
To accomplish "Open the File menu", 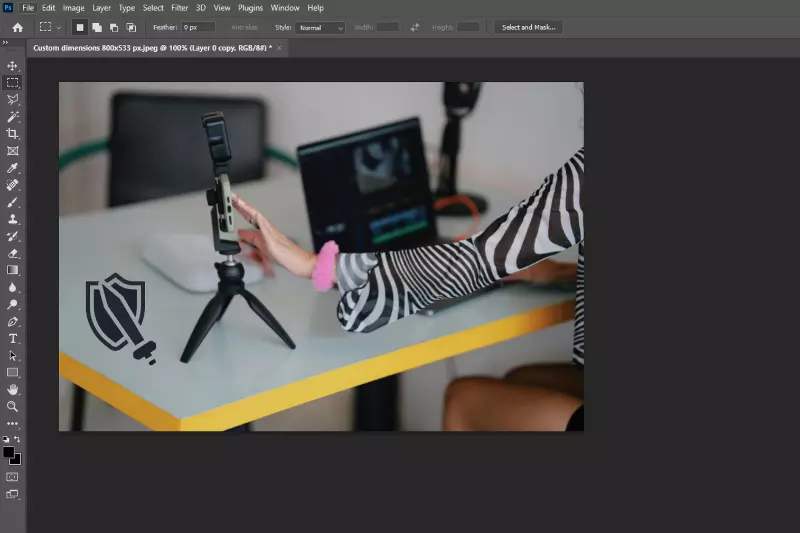I will coord(28,8).
